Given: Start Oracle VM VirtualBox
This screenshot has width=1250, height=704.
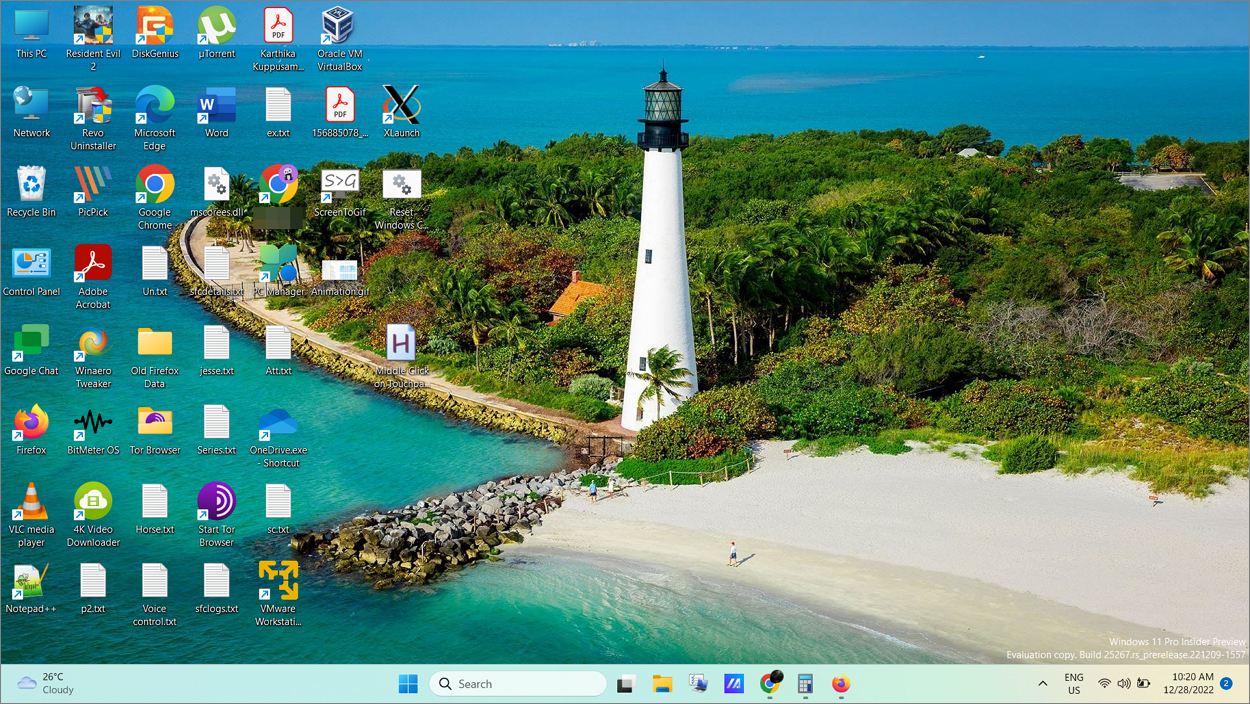Looking at the screenshot, I should click(x=339, y=25).
